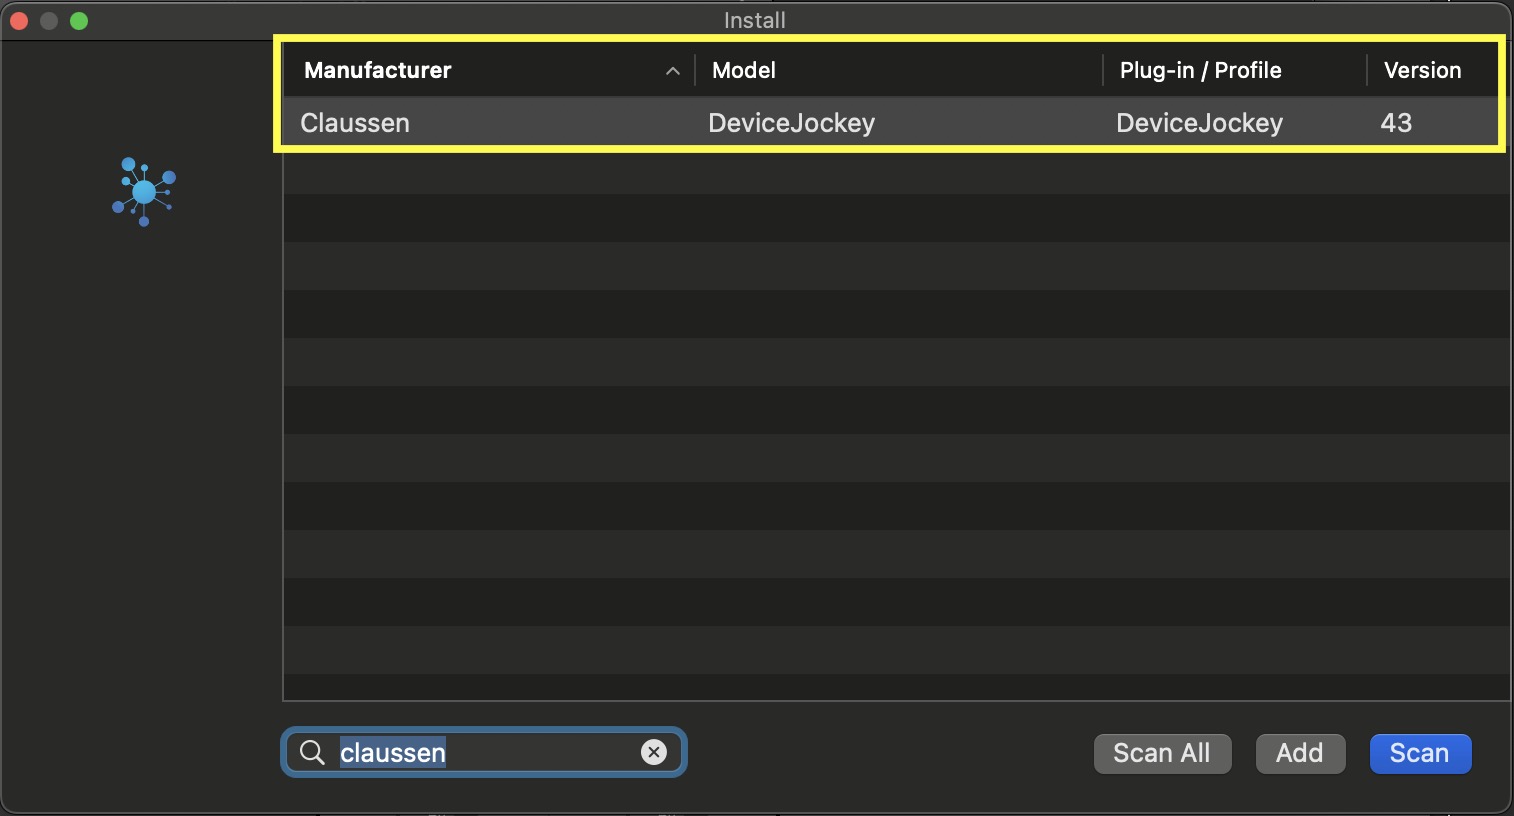Click the magnifying glass search icon
The height and width of the screenshot is (816, 1514).
point(312,752)
